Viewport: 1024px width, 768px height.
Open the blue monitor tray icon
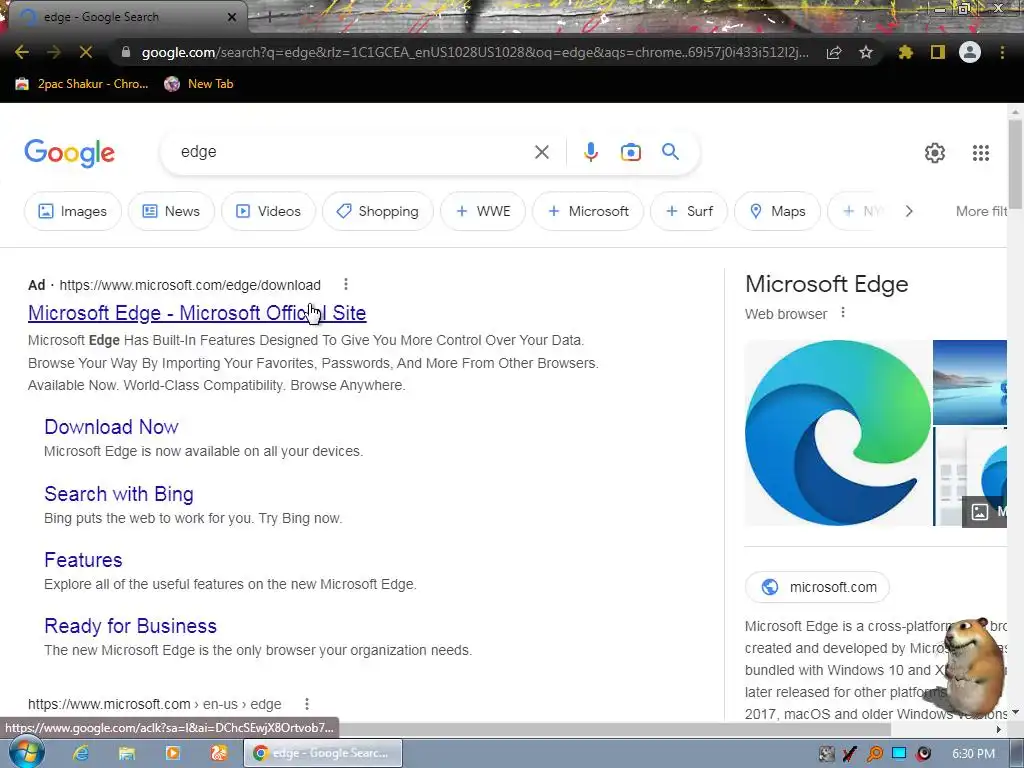coord(899,754)
